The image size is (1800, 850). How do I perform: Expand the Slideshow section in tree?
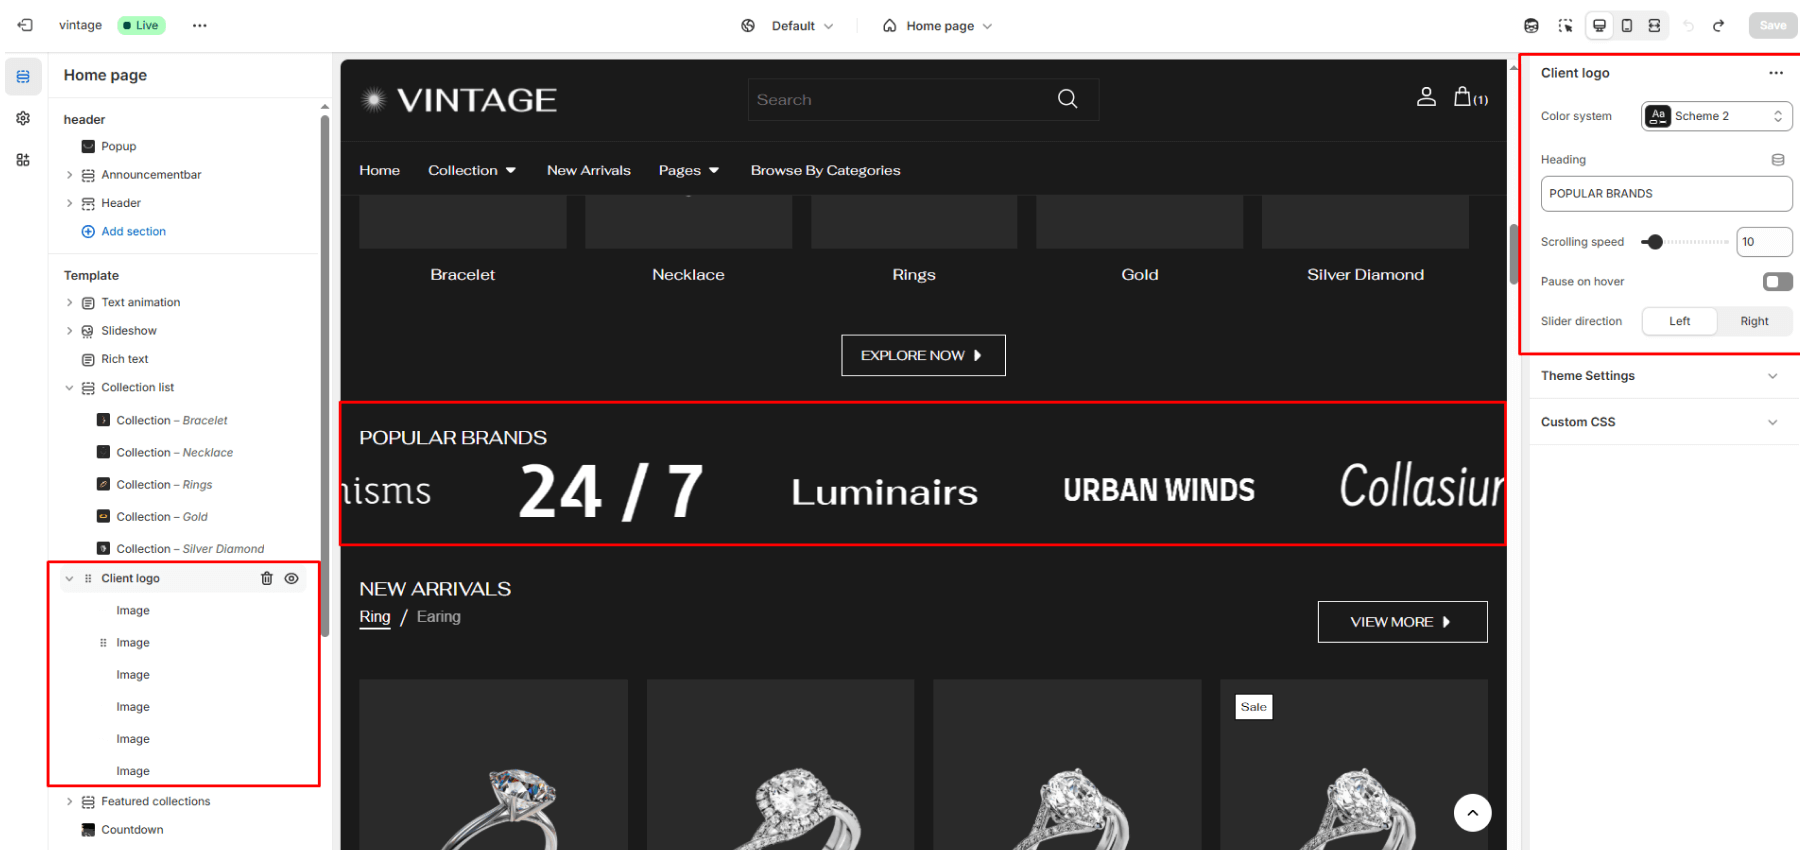[69, 331]
